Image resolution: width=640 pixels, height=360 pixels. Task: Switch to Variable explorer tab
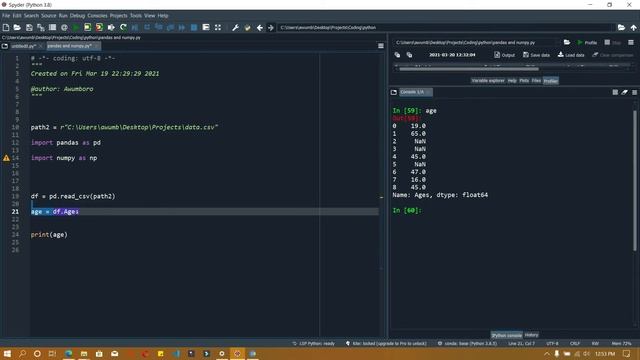488,81
